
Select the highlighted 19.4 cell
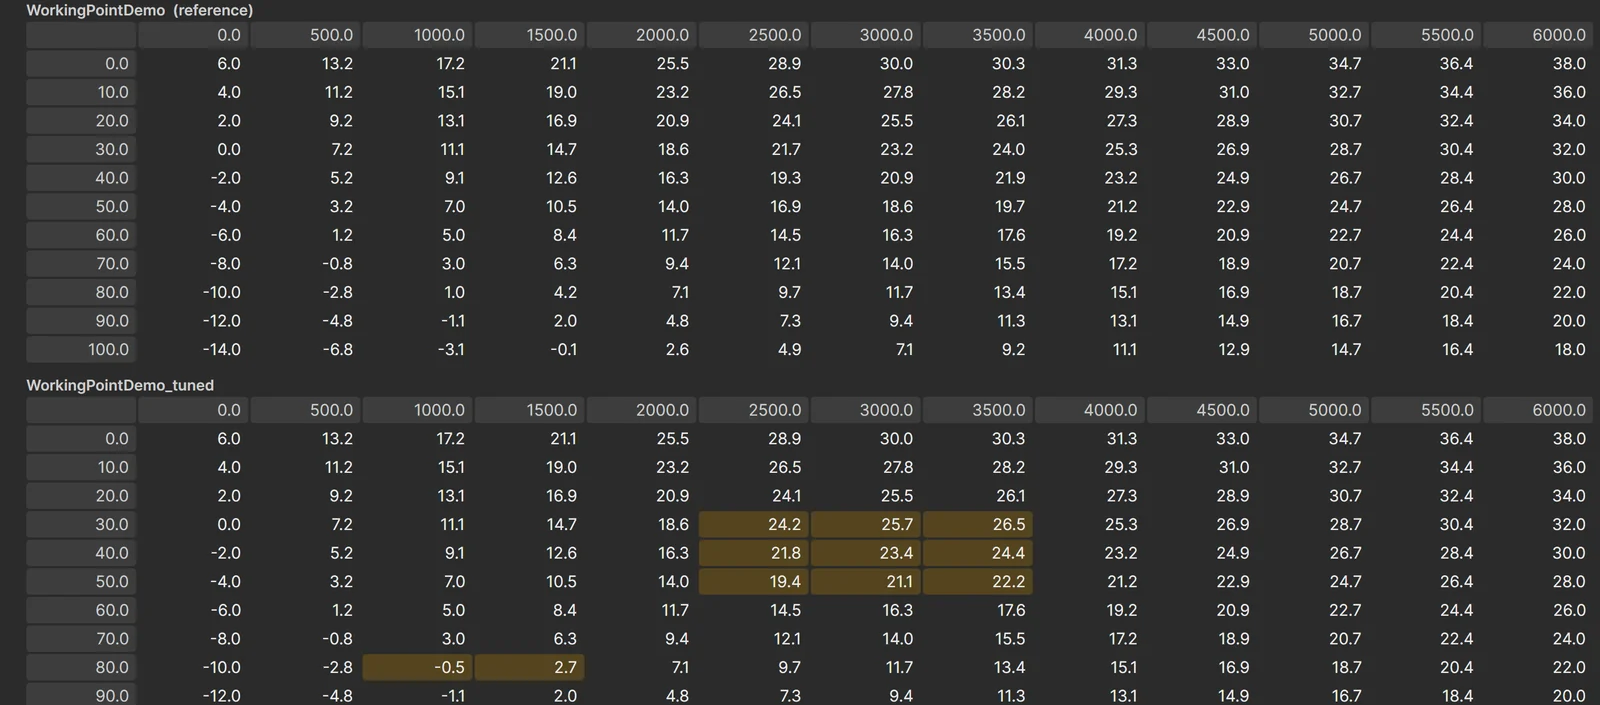click(754, 581)
